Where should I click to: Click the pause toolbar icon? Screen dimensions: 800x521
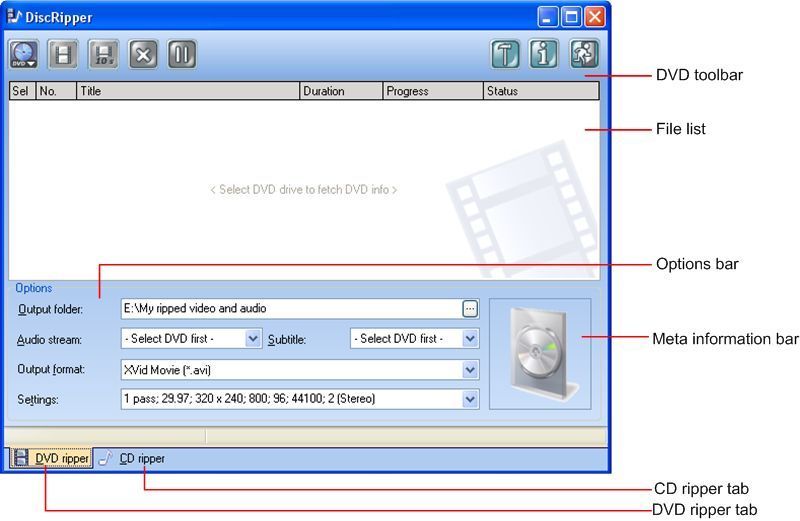tap(182, 54)
